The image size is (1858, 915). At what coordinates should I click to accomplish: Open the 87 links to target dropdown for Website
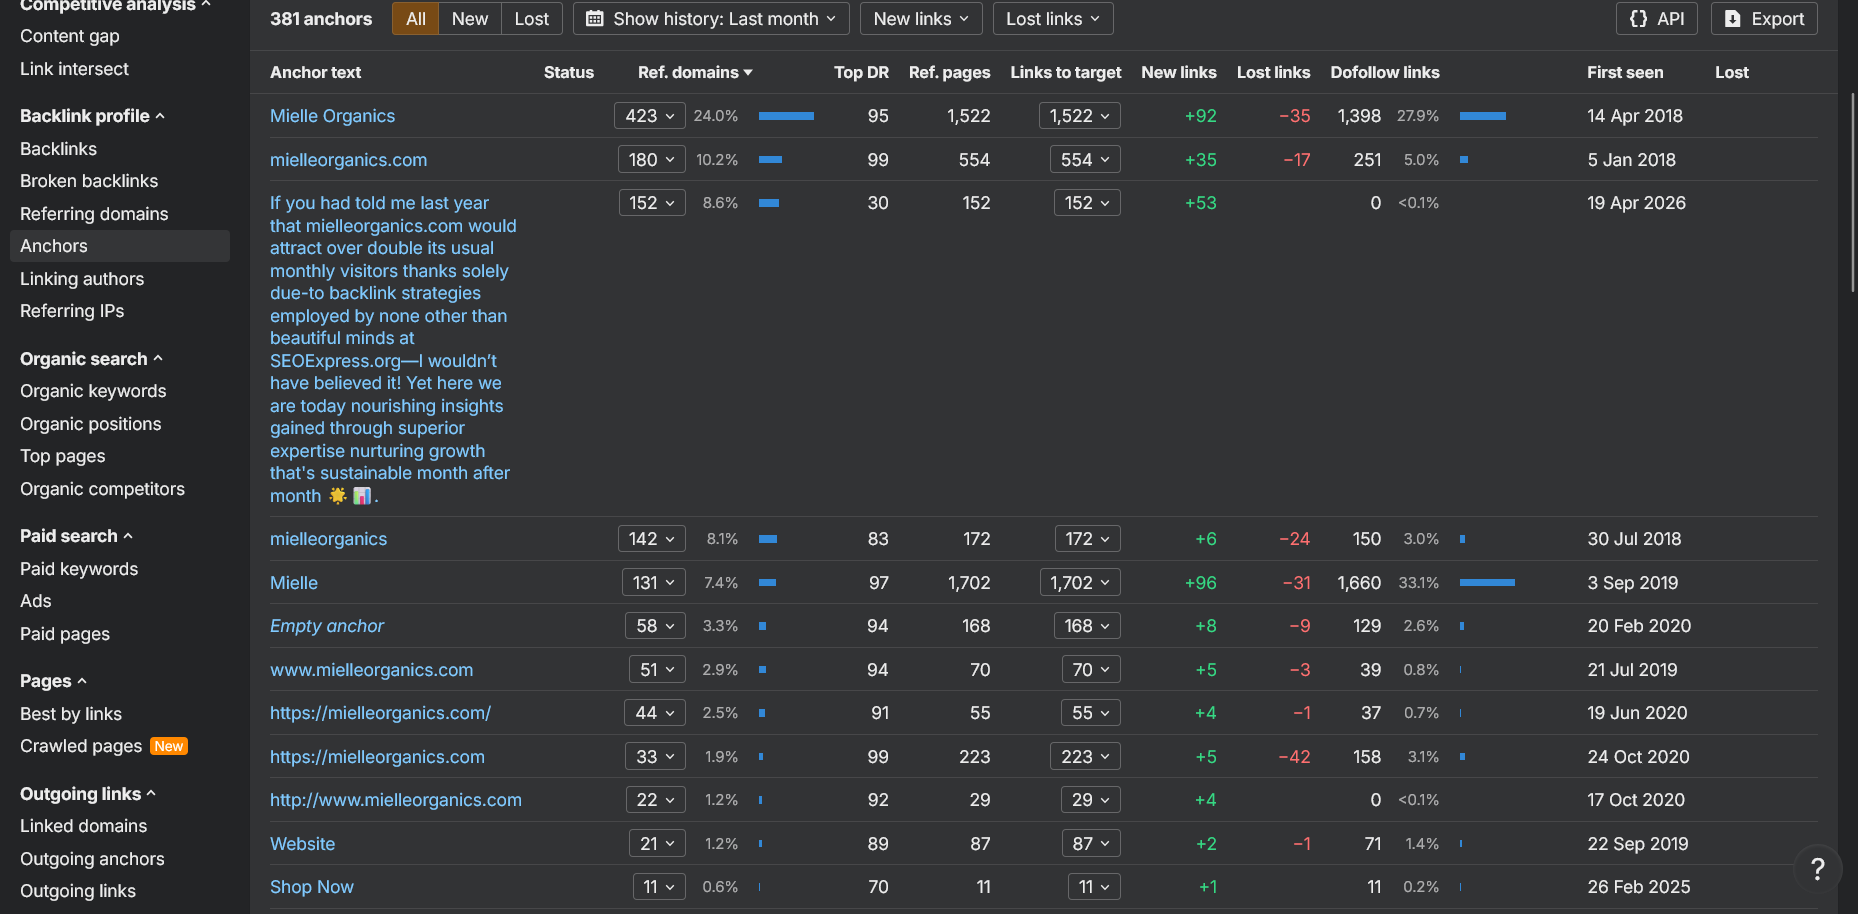tap(1091, 844)
